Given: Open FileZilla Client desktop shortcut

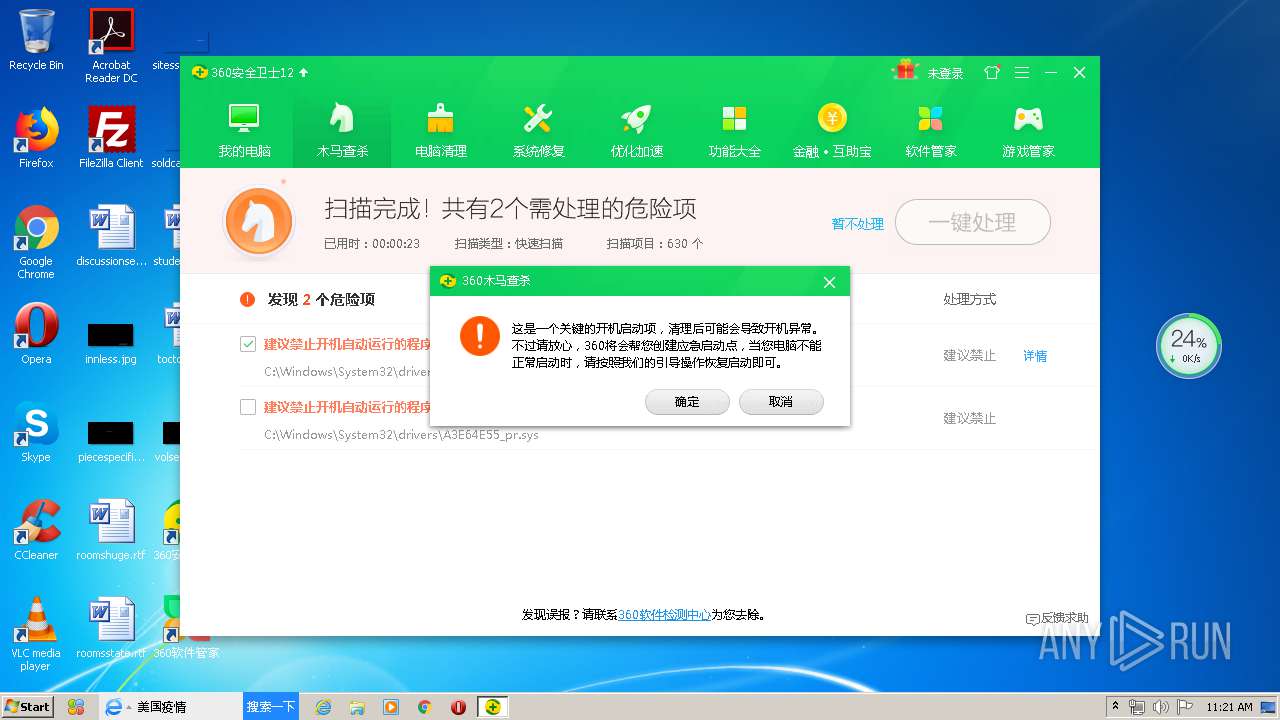Looking at the screenshot, I should (111, 138).
